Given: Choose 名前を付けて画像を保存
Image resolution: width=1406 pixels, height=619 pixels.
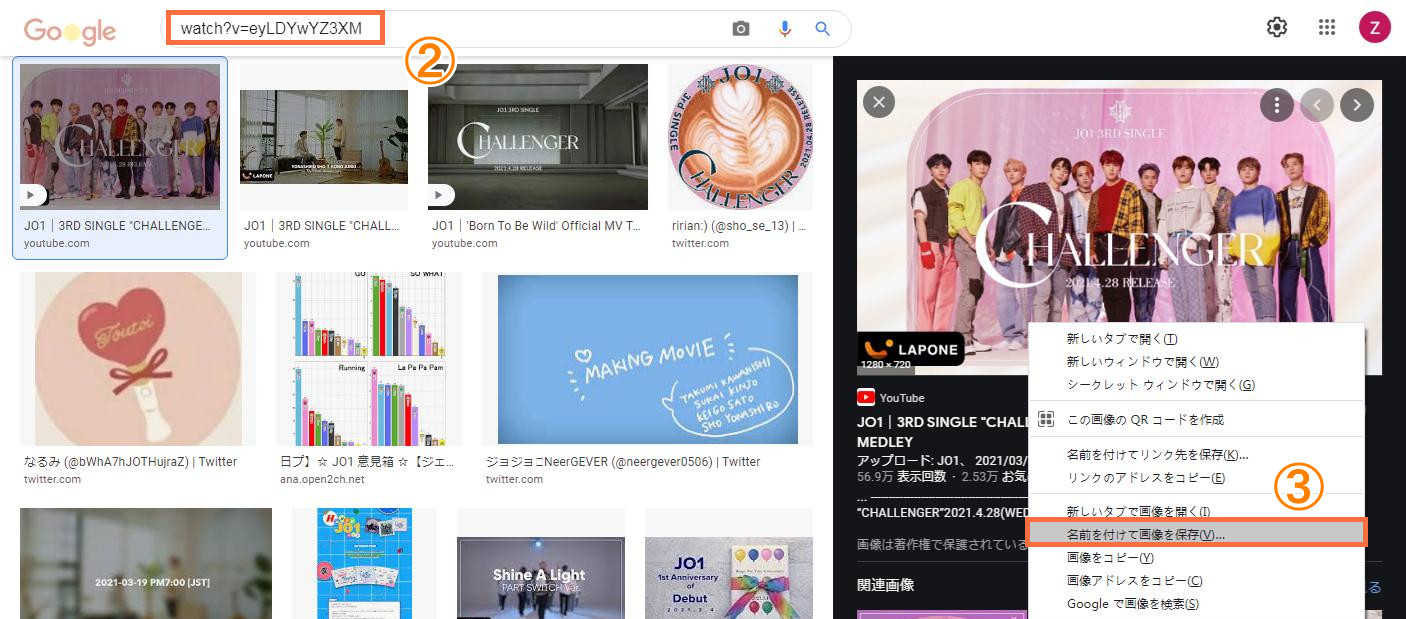Looking at the screenshot, I should point(1196,534).
